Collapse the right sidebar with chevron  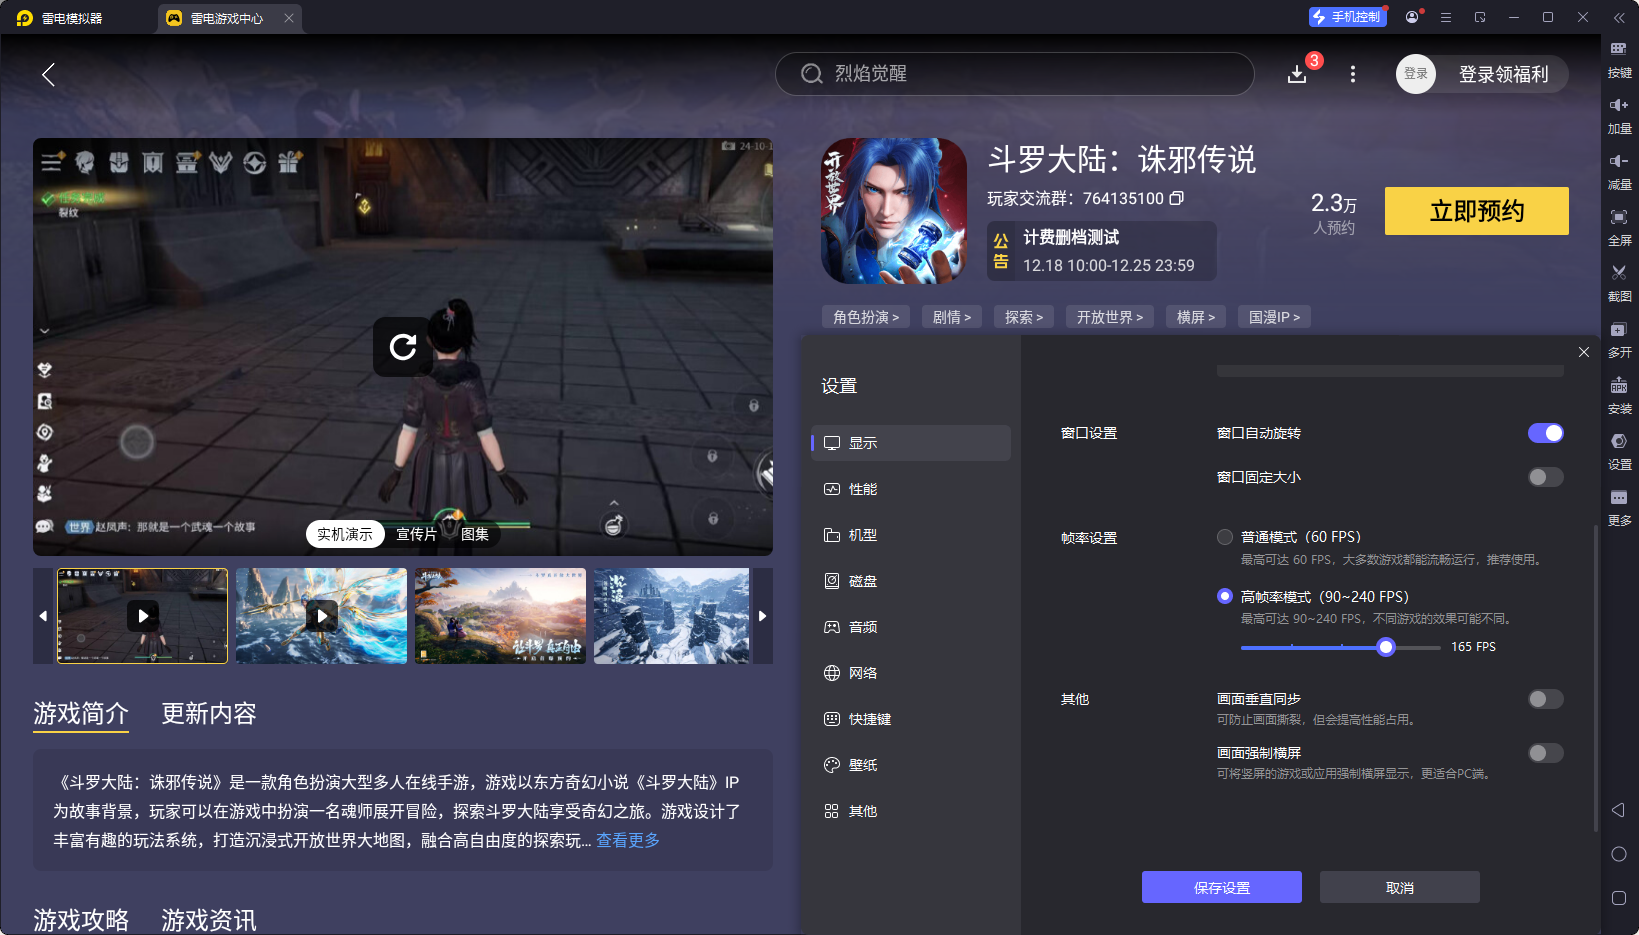[x=1620, y=17]
